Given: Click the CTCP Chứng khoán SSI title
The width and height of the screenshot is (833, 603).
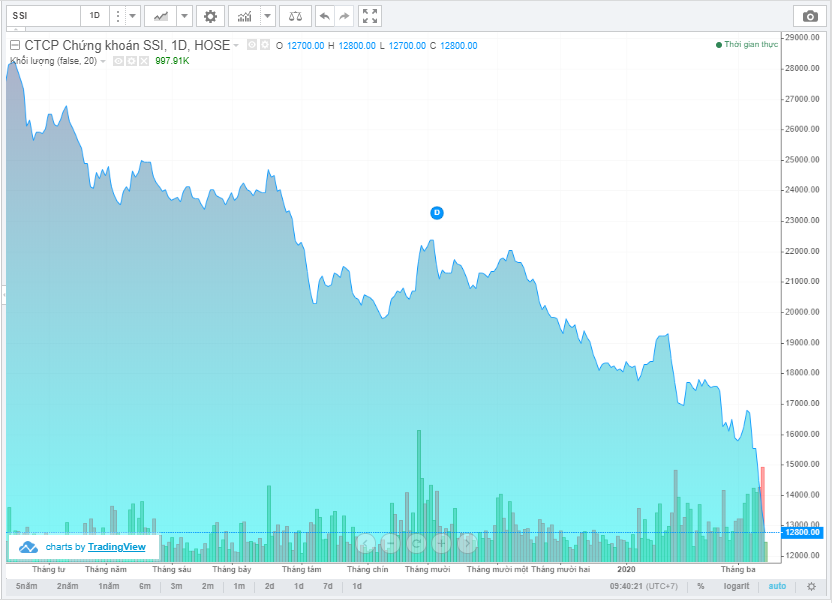Looking at the screenshot, I should coord(128,46).
